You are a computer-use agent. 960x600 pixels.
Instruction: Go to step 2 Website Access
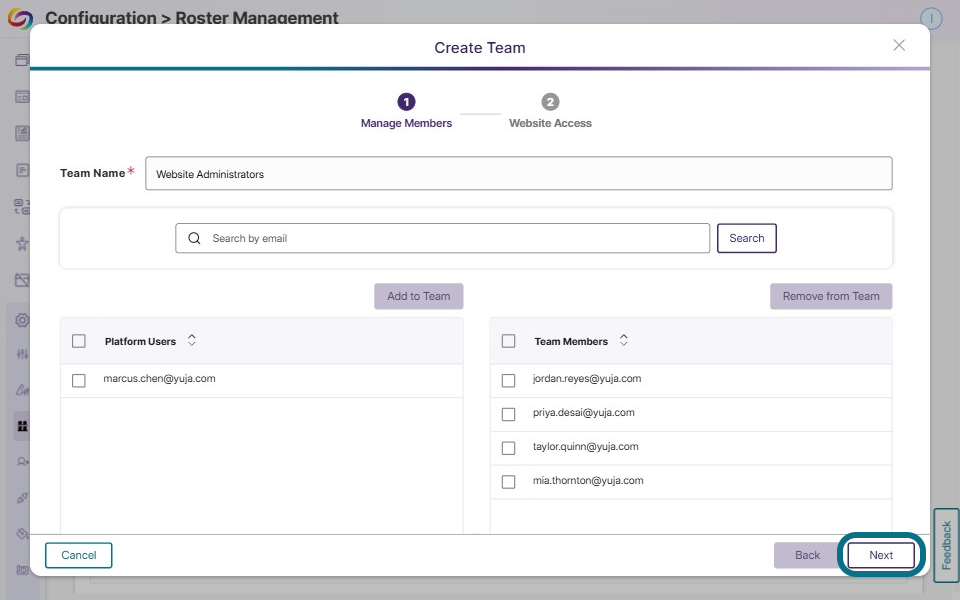[x=550, y=111]
